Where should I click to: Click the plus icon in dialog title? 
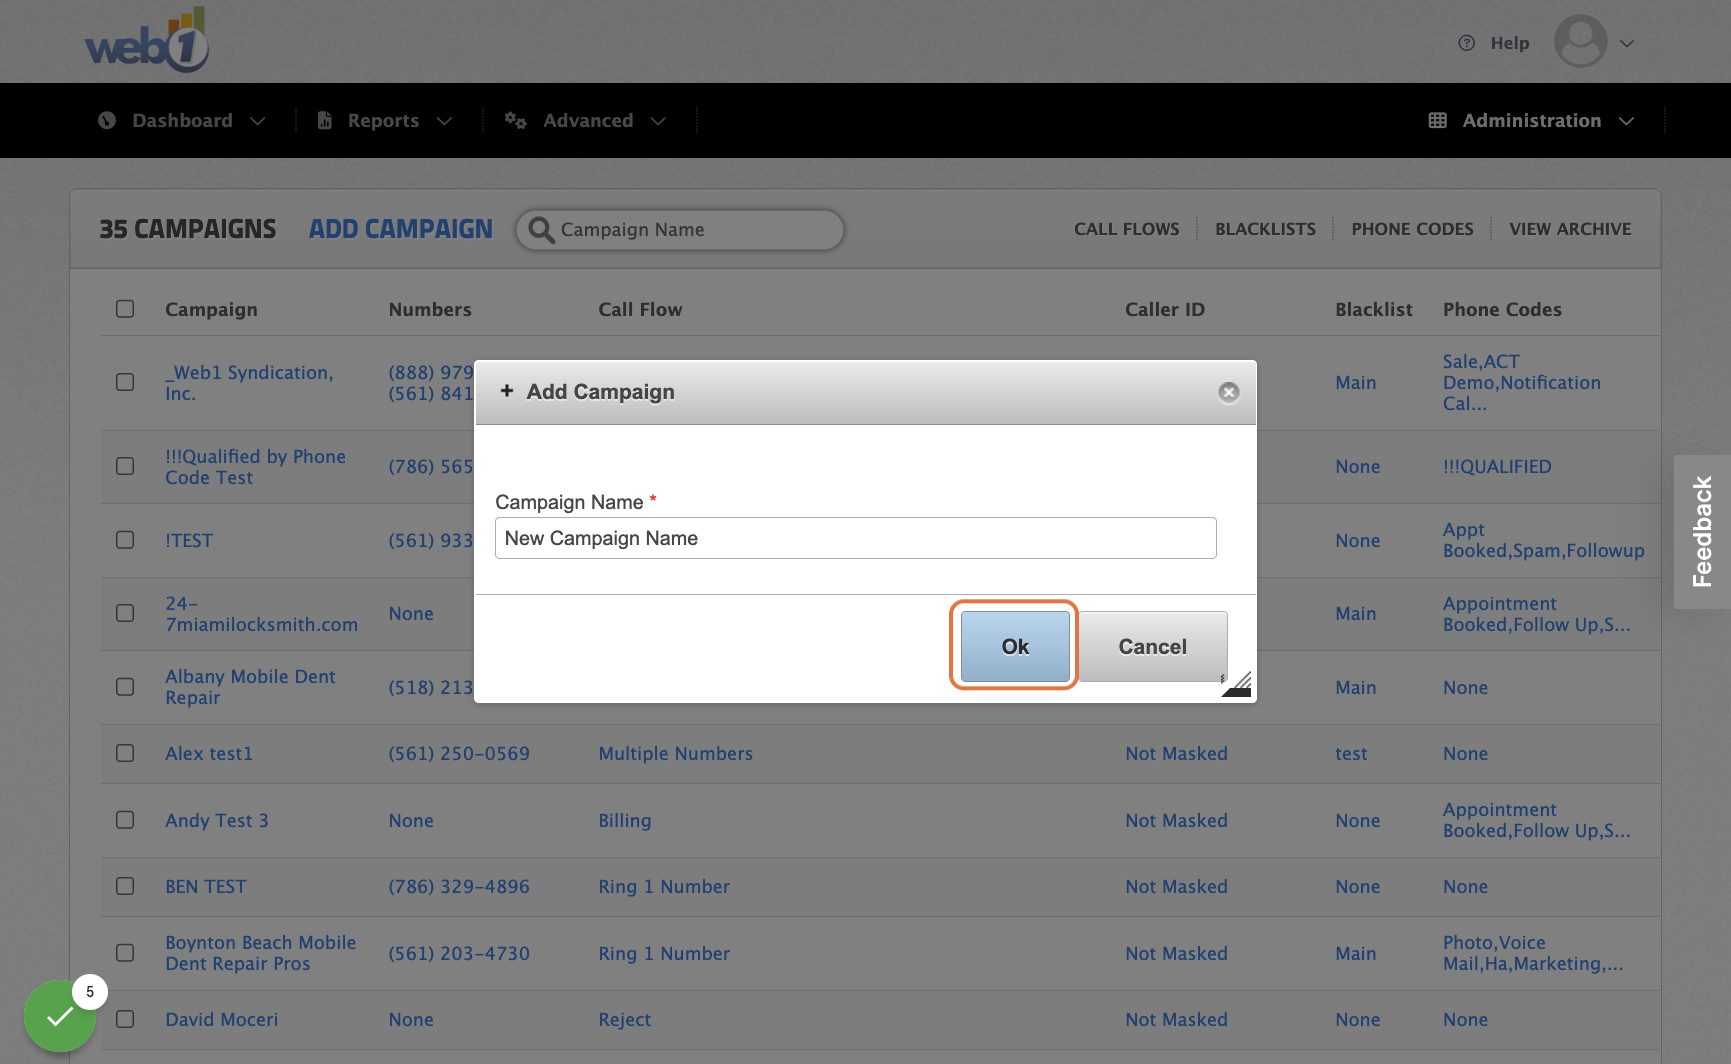[507, 391]
